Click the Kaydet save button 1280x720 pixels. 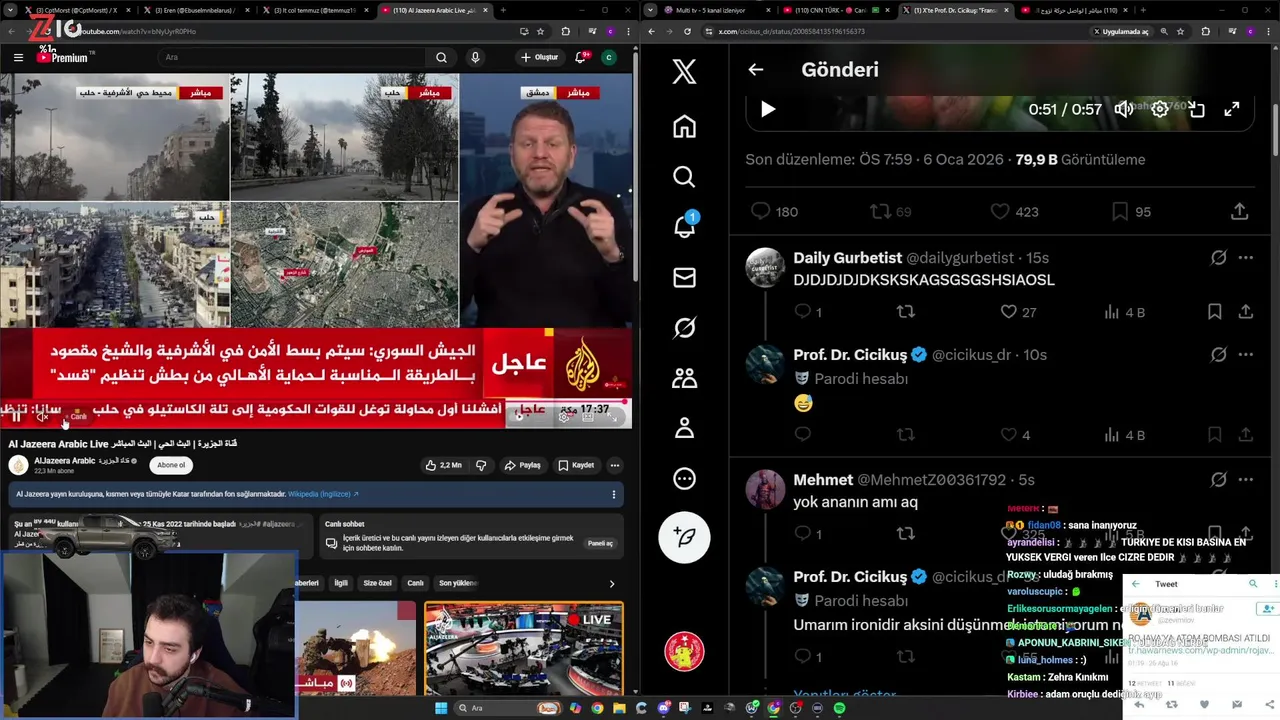click(576, 465)
